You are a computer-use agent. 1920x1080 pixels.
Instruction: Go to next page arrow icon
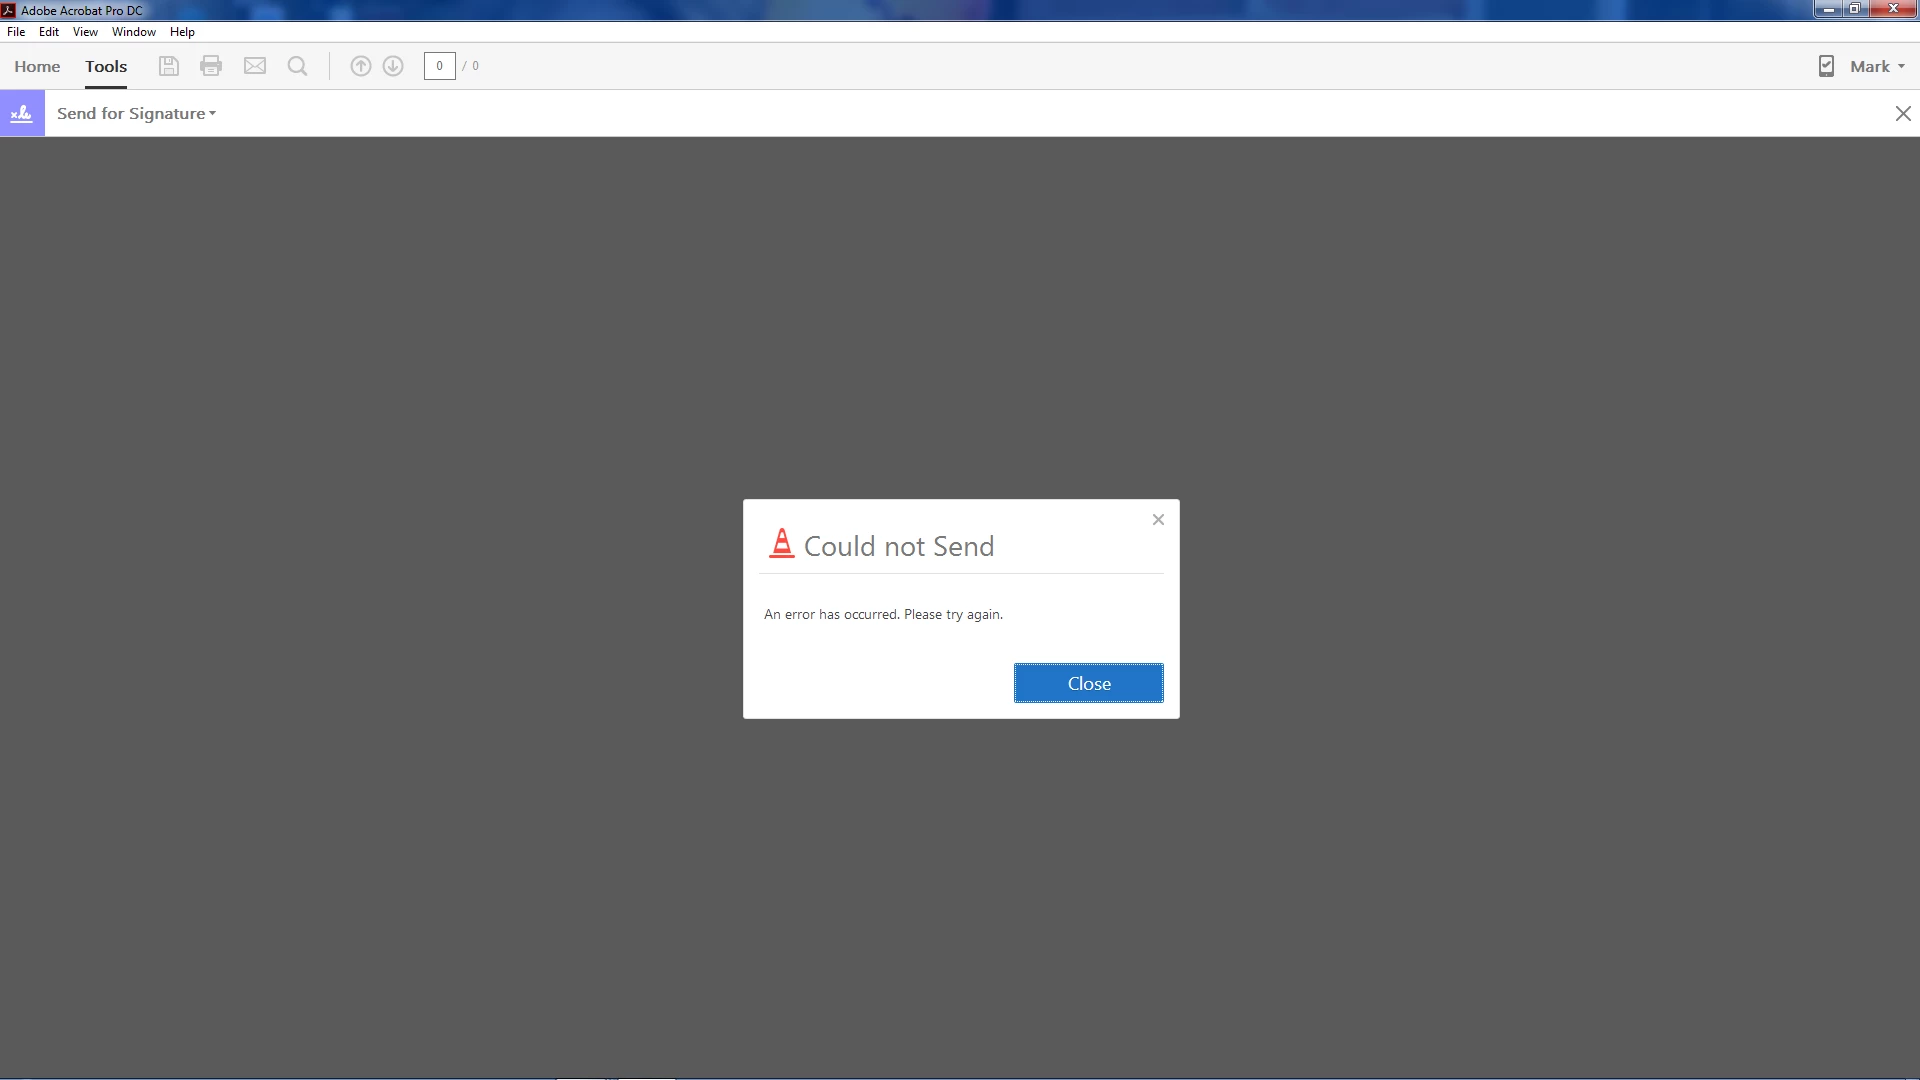(x=393, y=66)
